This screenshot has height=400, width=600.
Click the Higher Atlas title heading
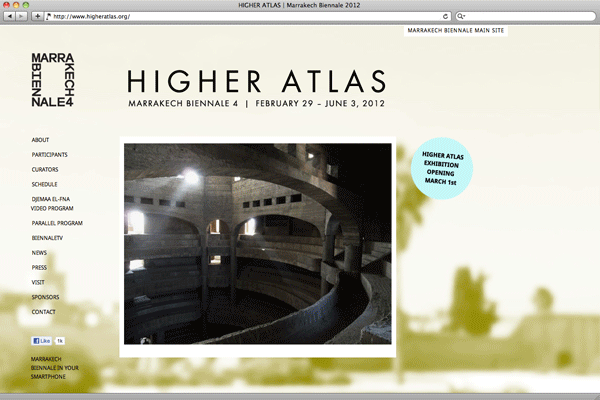click(x=256, y=81)
